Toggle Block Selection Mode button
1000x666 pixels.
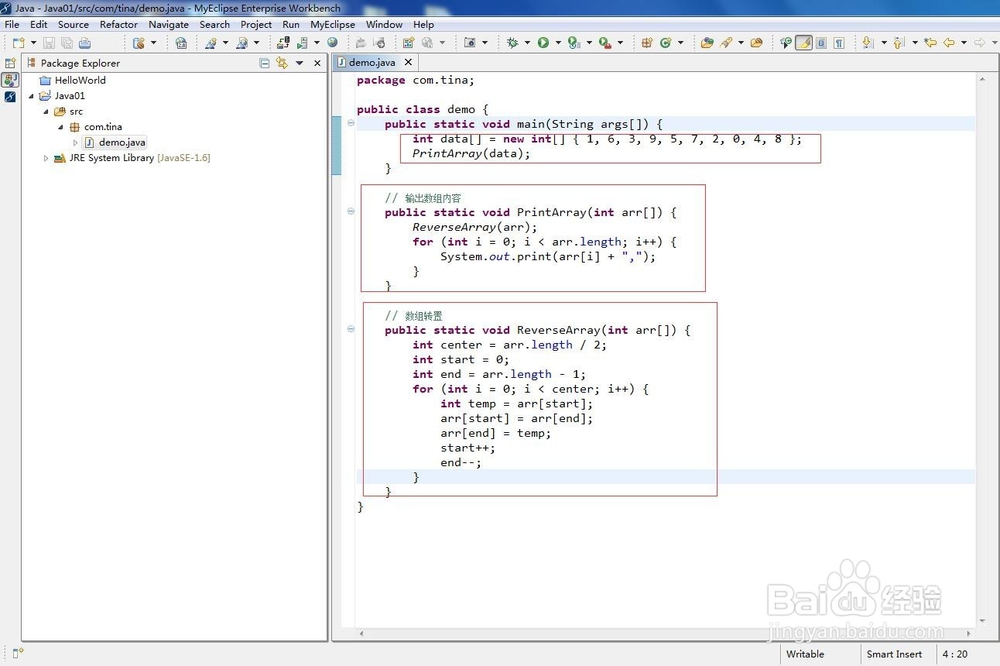click(821, 43)
